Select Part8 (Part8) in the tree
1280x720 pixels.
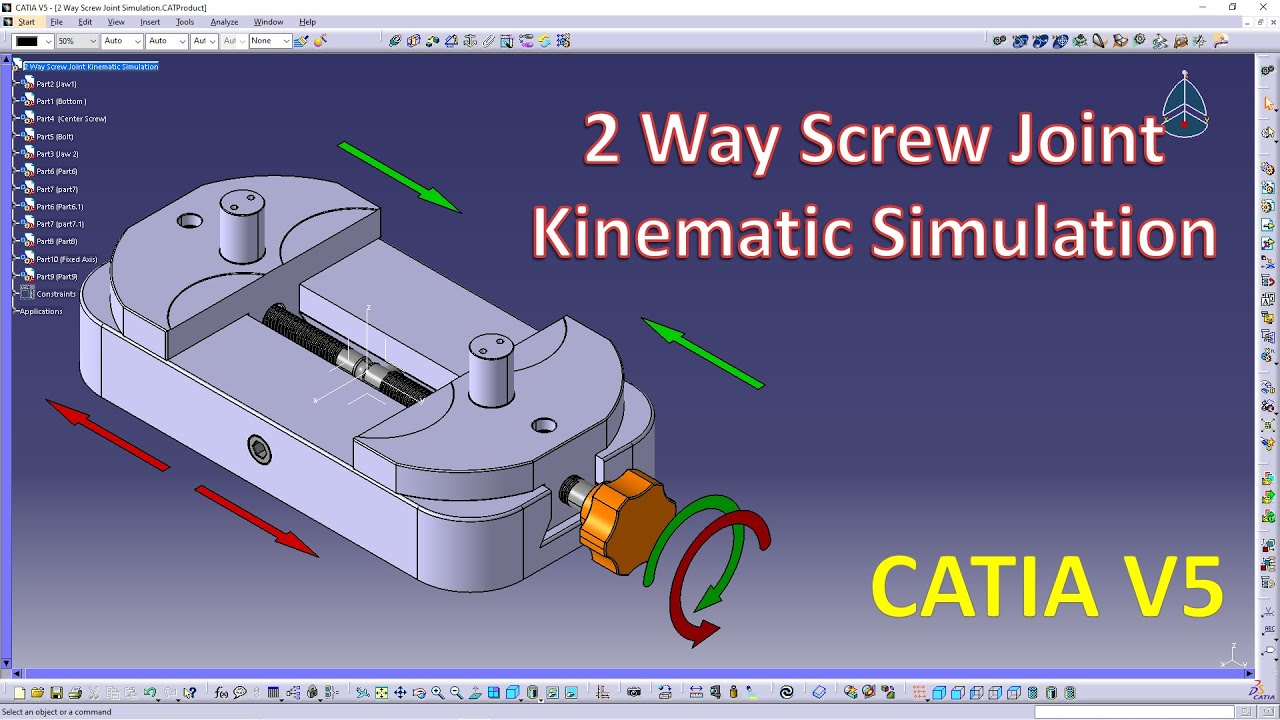57,242
